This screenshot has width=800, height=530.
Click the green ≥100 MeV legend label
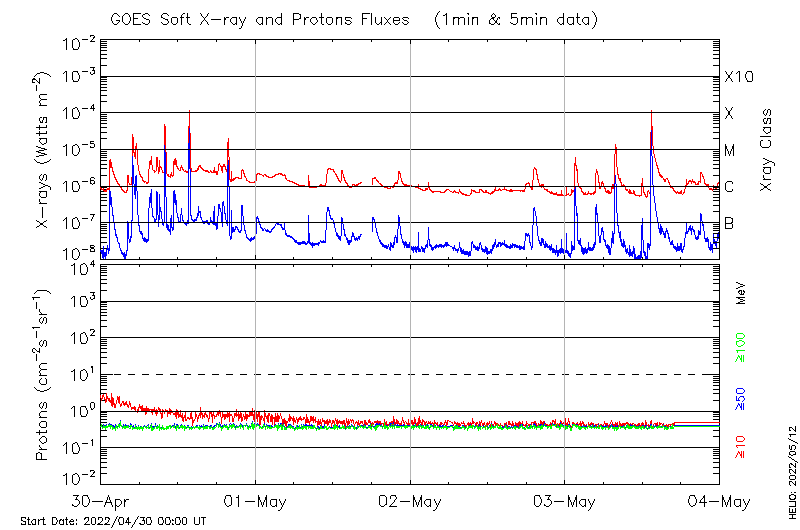pos(741,347)
